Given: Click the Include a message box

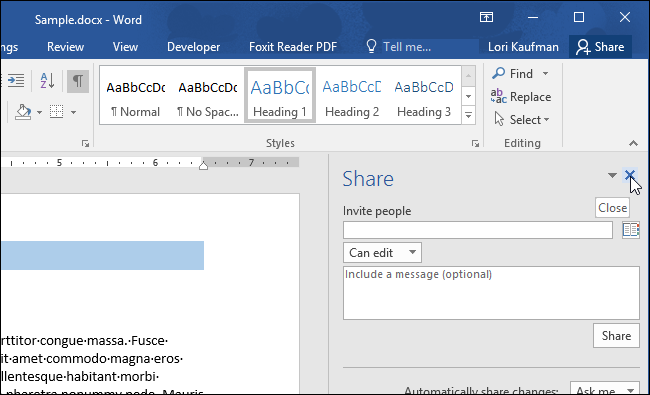Looking at the screenshot, I should tap(491, 293).
